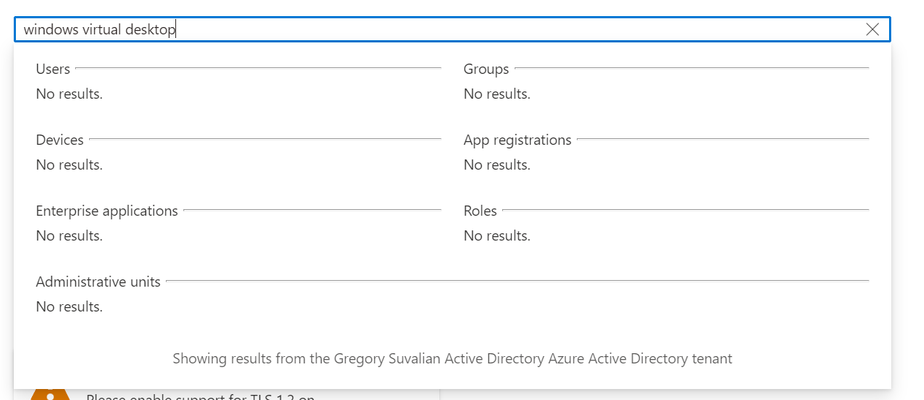
Task: Click the 'Showing results from' tenant footer text
Action: (x=453, y=358)
